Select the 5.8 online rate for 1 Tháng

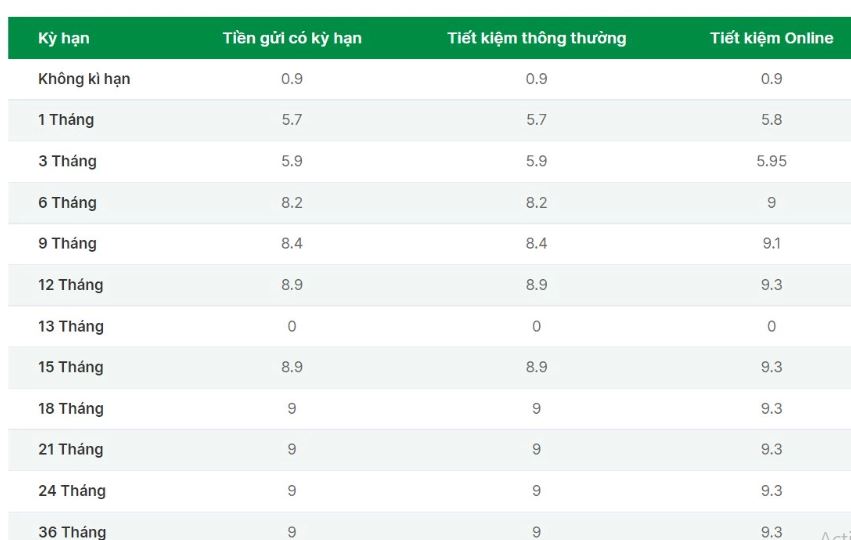(771, 119)
